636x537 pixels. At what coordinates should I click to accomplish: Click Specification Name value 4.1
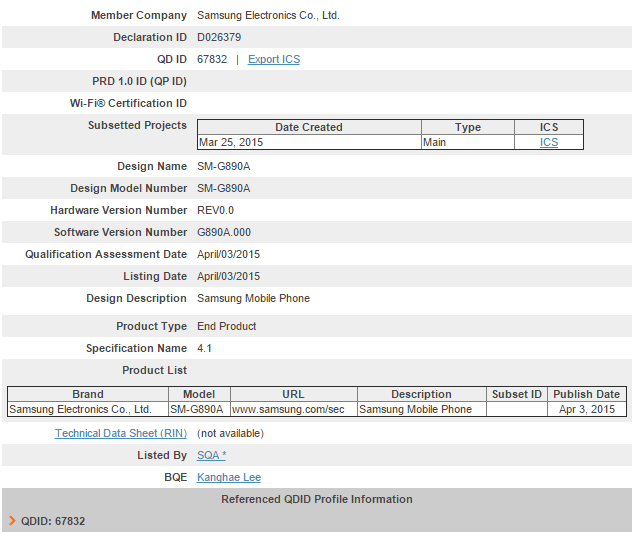[204, 348]
